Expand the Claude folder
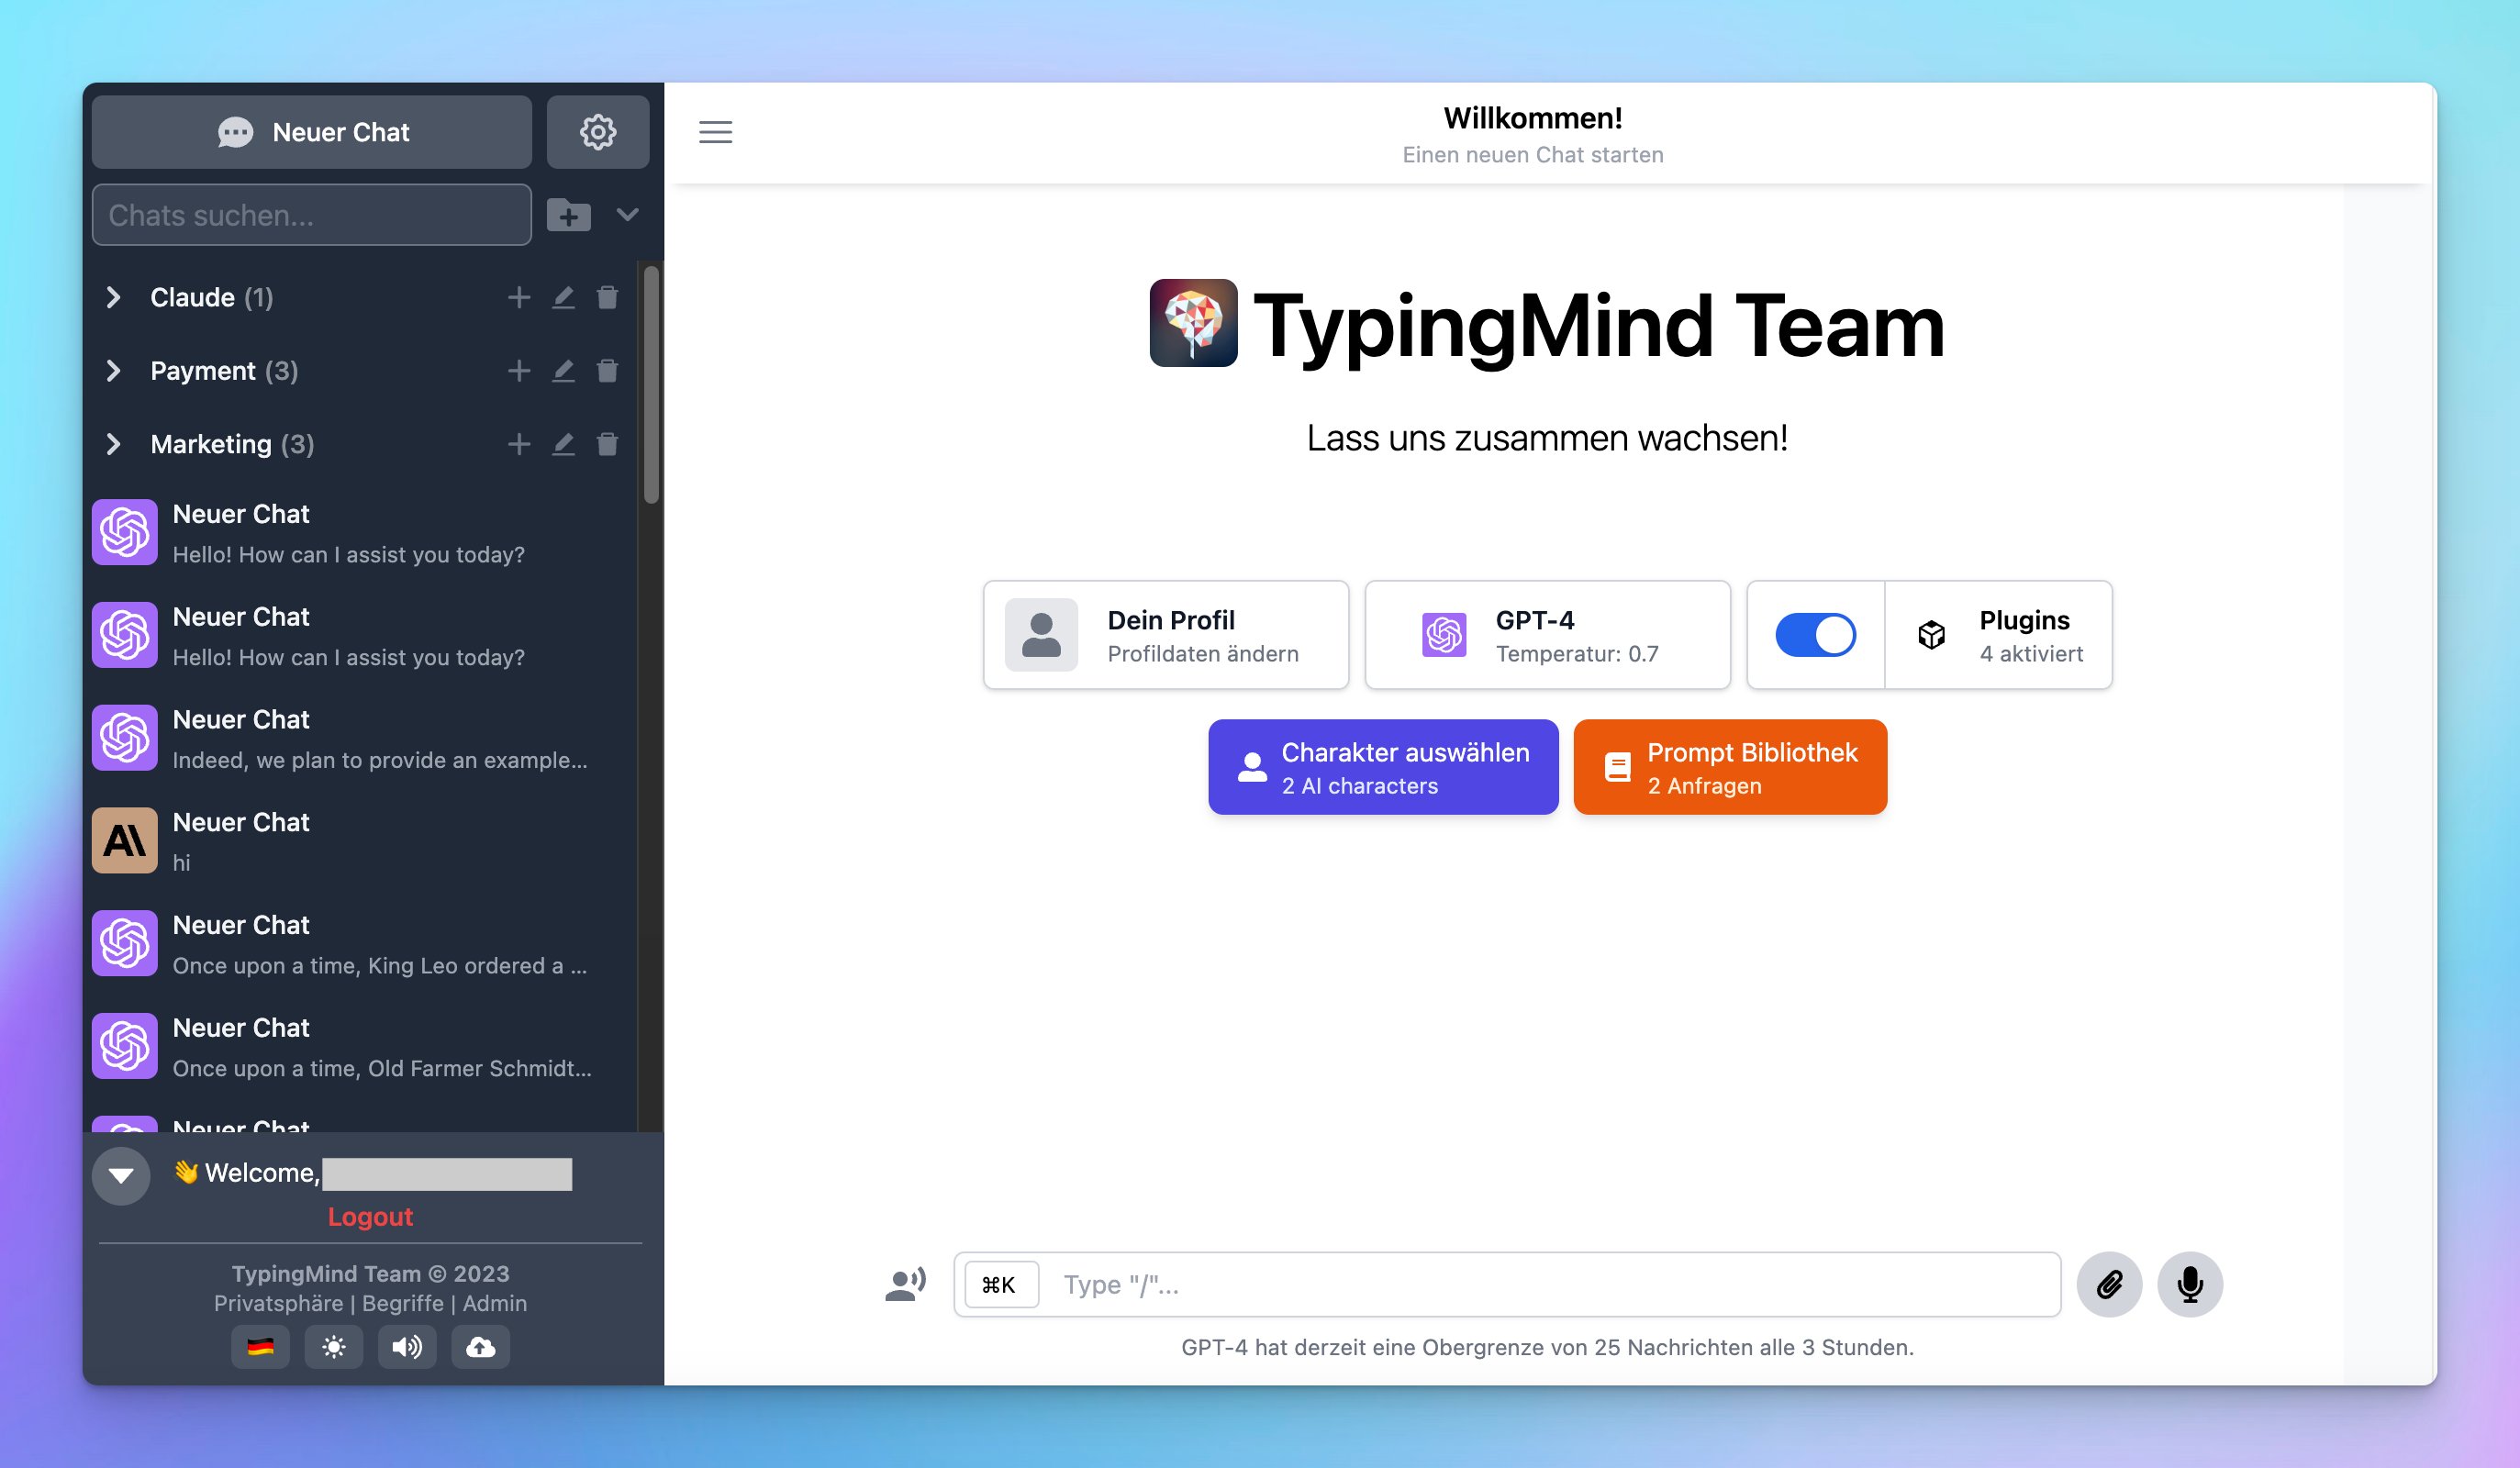The image size is (2520, 1468). tap(114, 297)
